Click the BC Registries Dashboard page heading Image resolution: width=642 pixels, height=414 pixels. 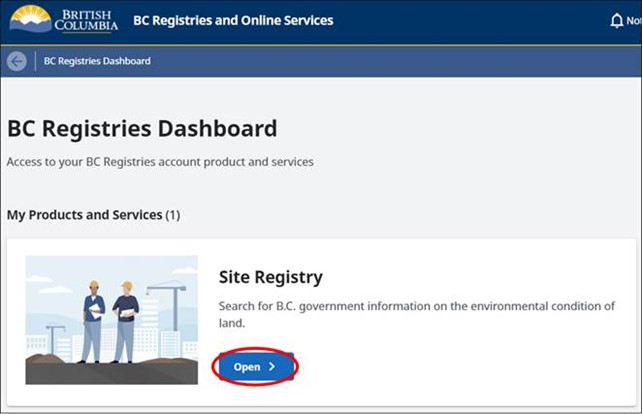[x=142, y=129]
